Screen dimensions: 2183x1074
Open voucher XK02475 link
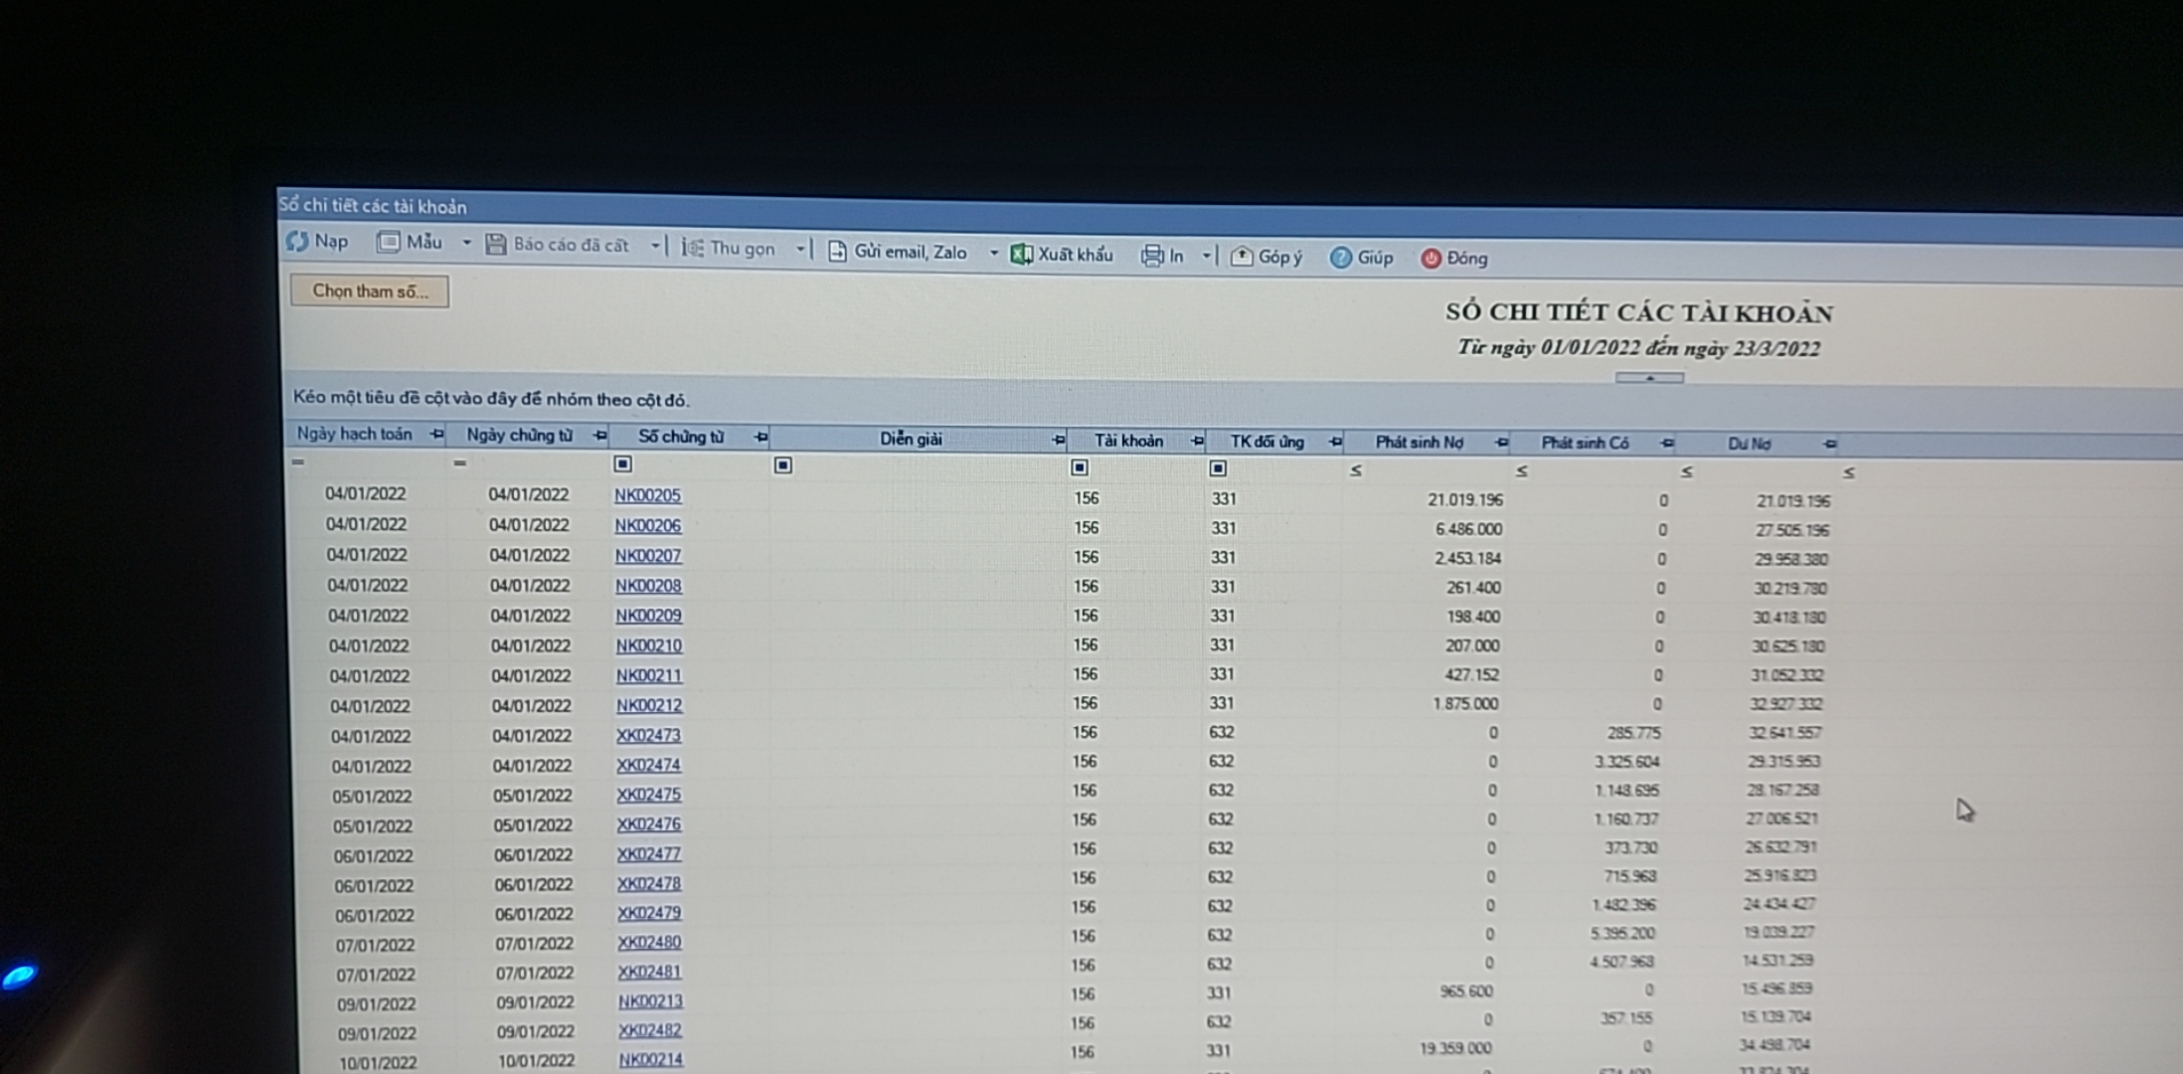point(649,794)
